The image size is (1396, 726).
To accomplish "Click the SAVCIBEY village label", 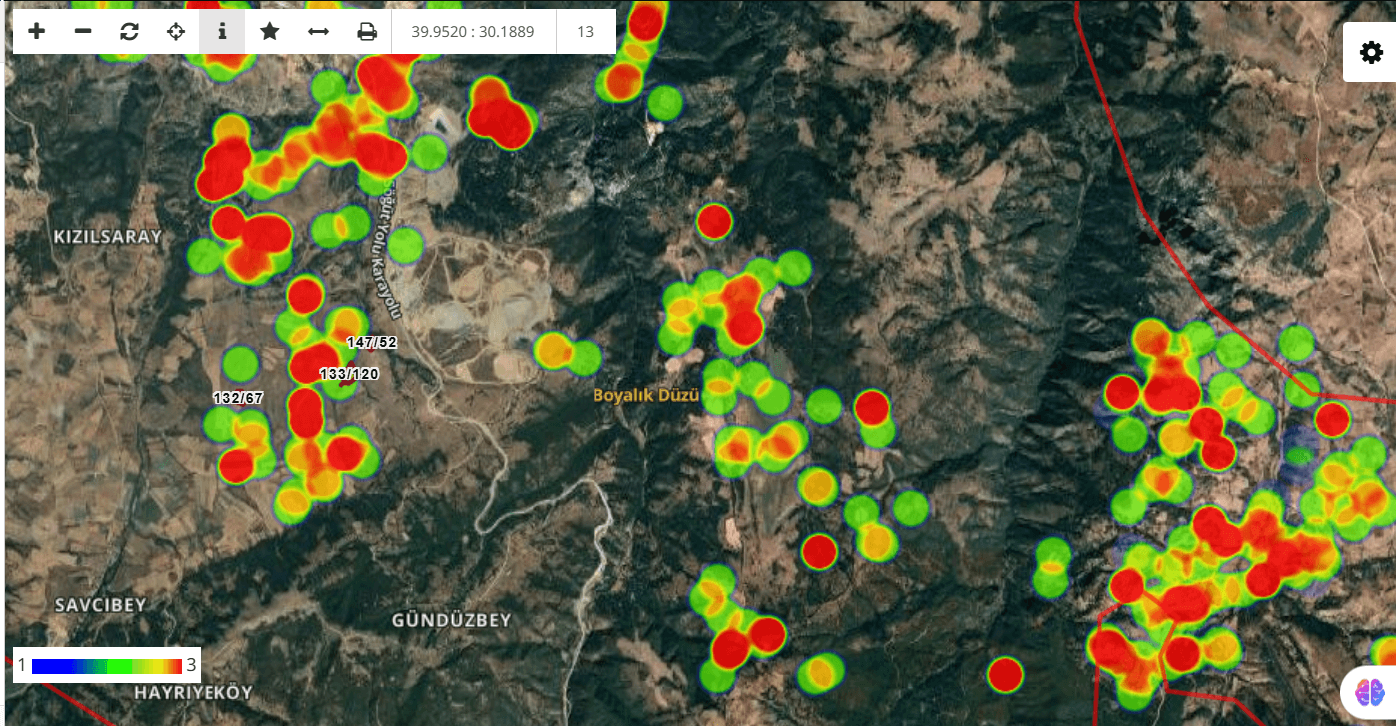I will pyautogui.click(x=100, y=605).
